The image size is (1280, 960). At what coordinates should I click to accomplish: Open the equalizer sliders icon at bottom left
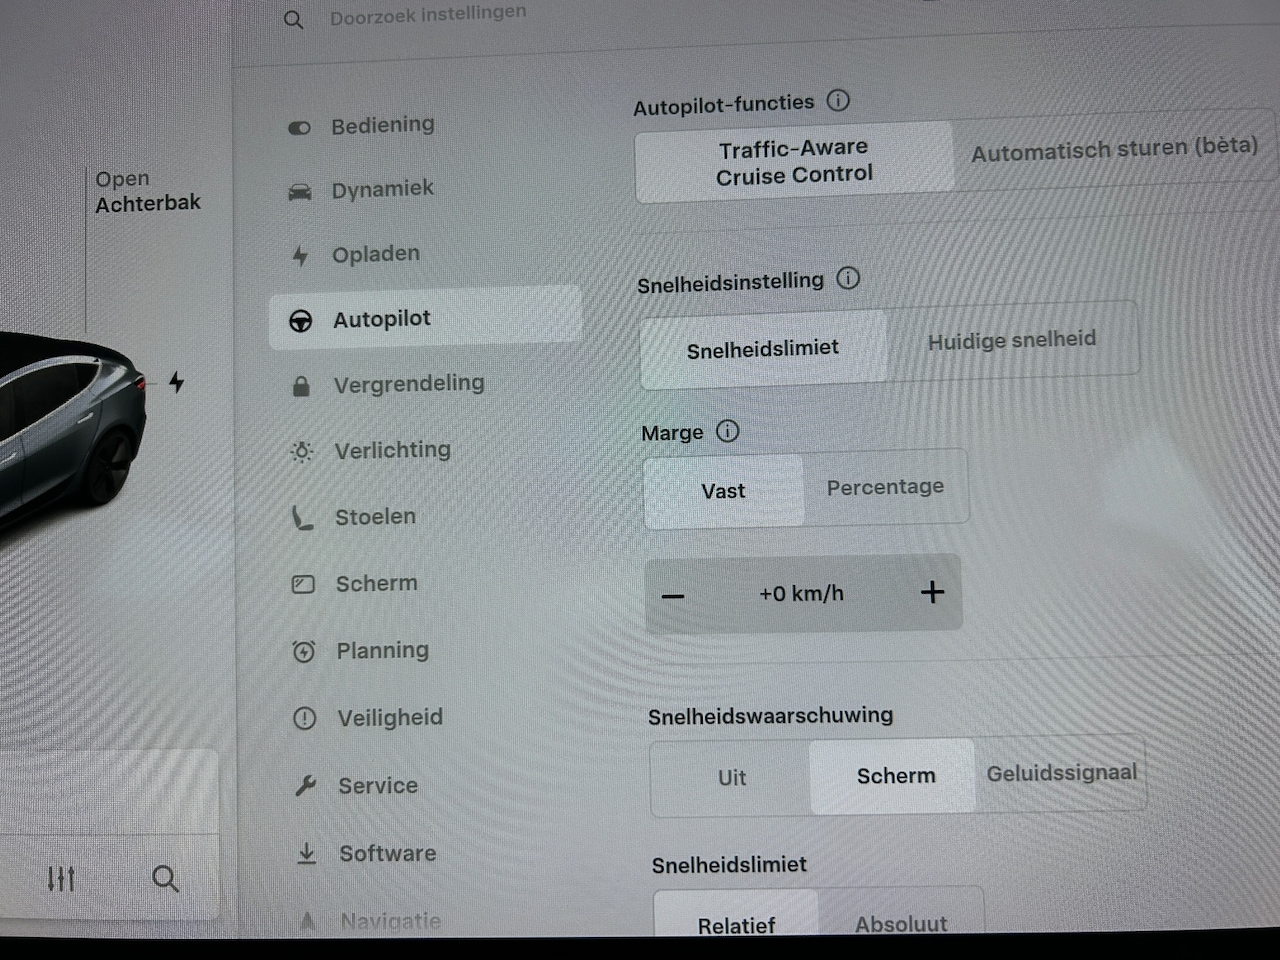(61, 879)
